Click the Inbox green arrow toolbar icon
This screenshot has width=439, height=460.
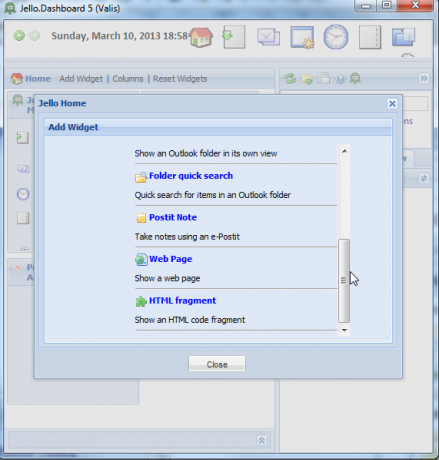(x=234, y=37)
